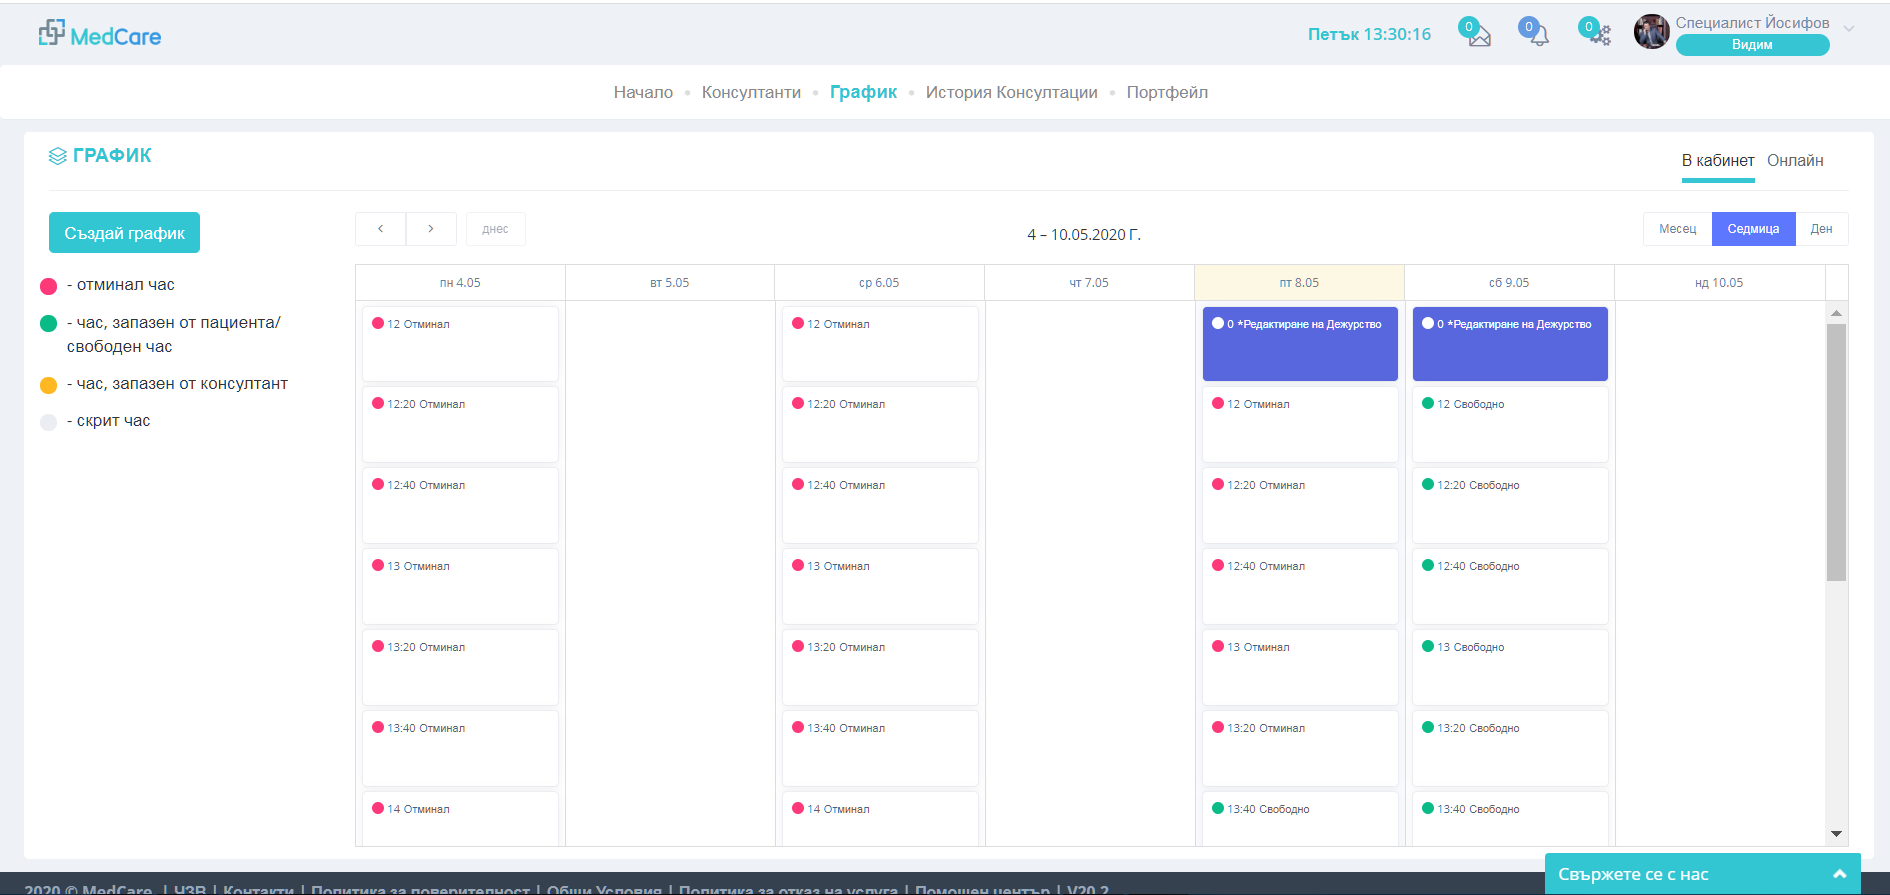Viewport: 1890px width, 895px height.
Task: Click the layers icon beside ГРАФИК
Action: pyautogui.click(x=58, y=156)
